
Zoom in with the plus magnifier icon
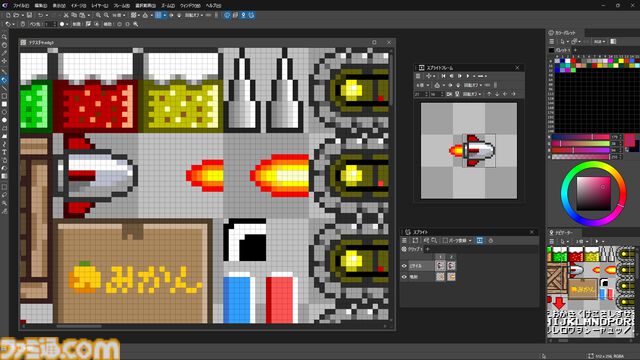coord(98,15)
